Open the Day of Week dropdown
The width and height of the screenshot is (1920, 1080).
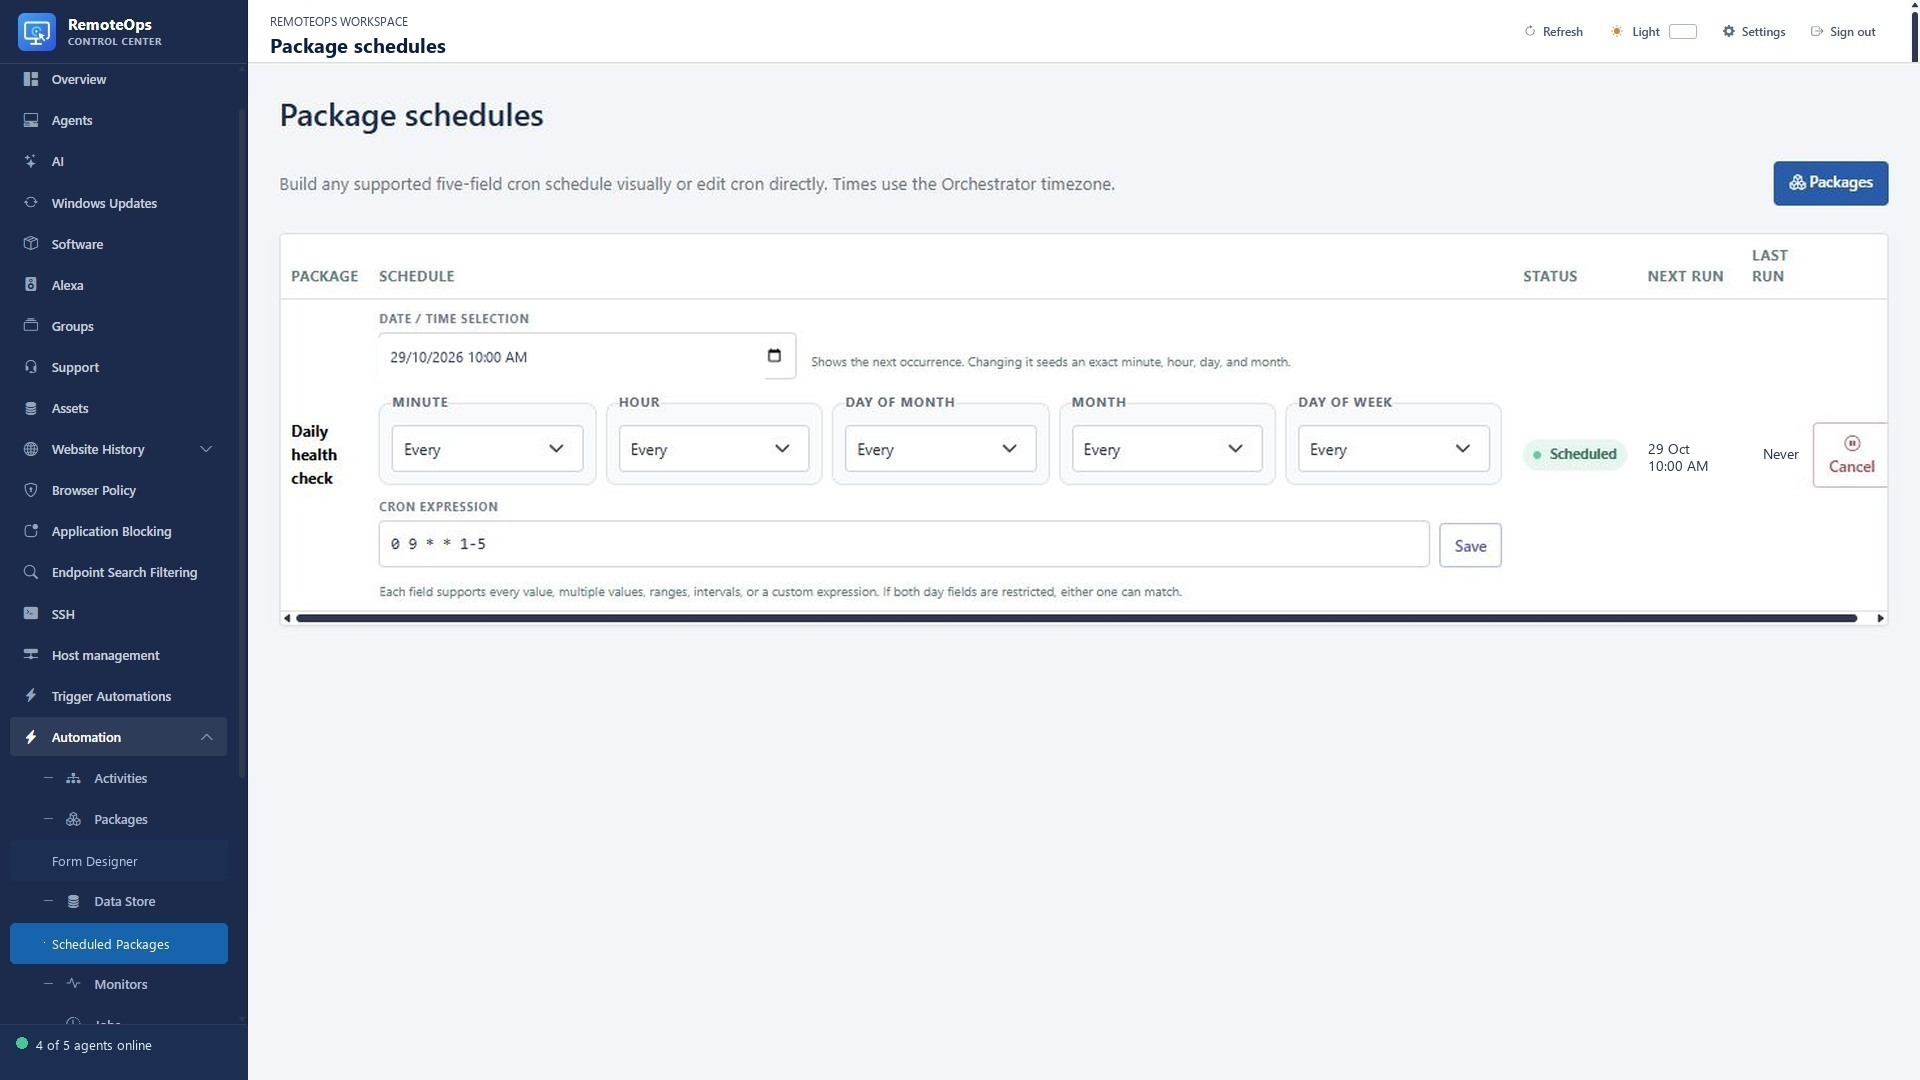pyautogui.click(x=1393, y=449)
